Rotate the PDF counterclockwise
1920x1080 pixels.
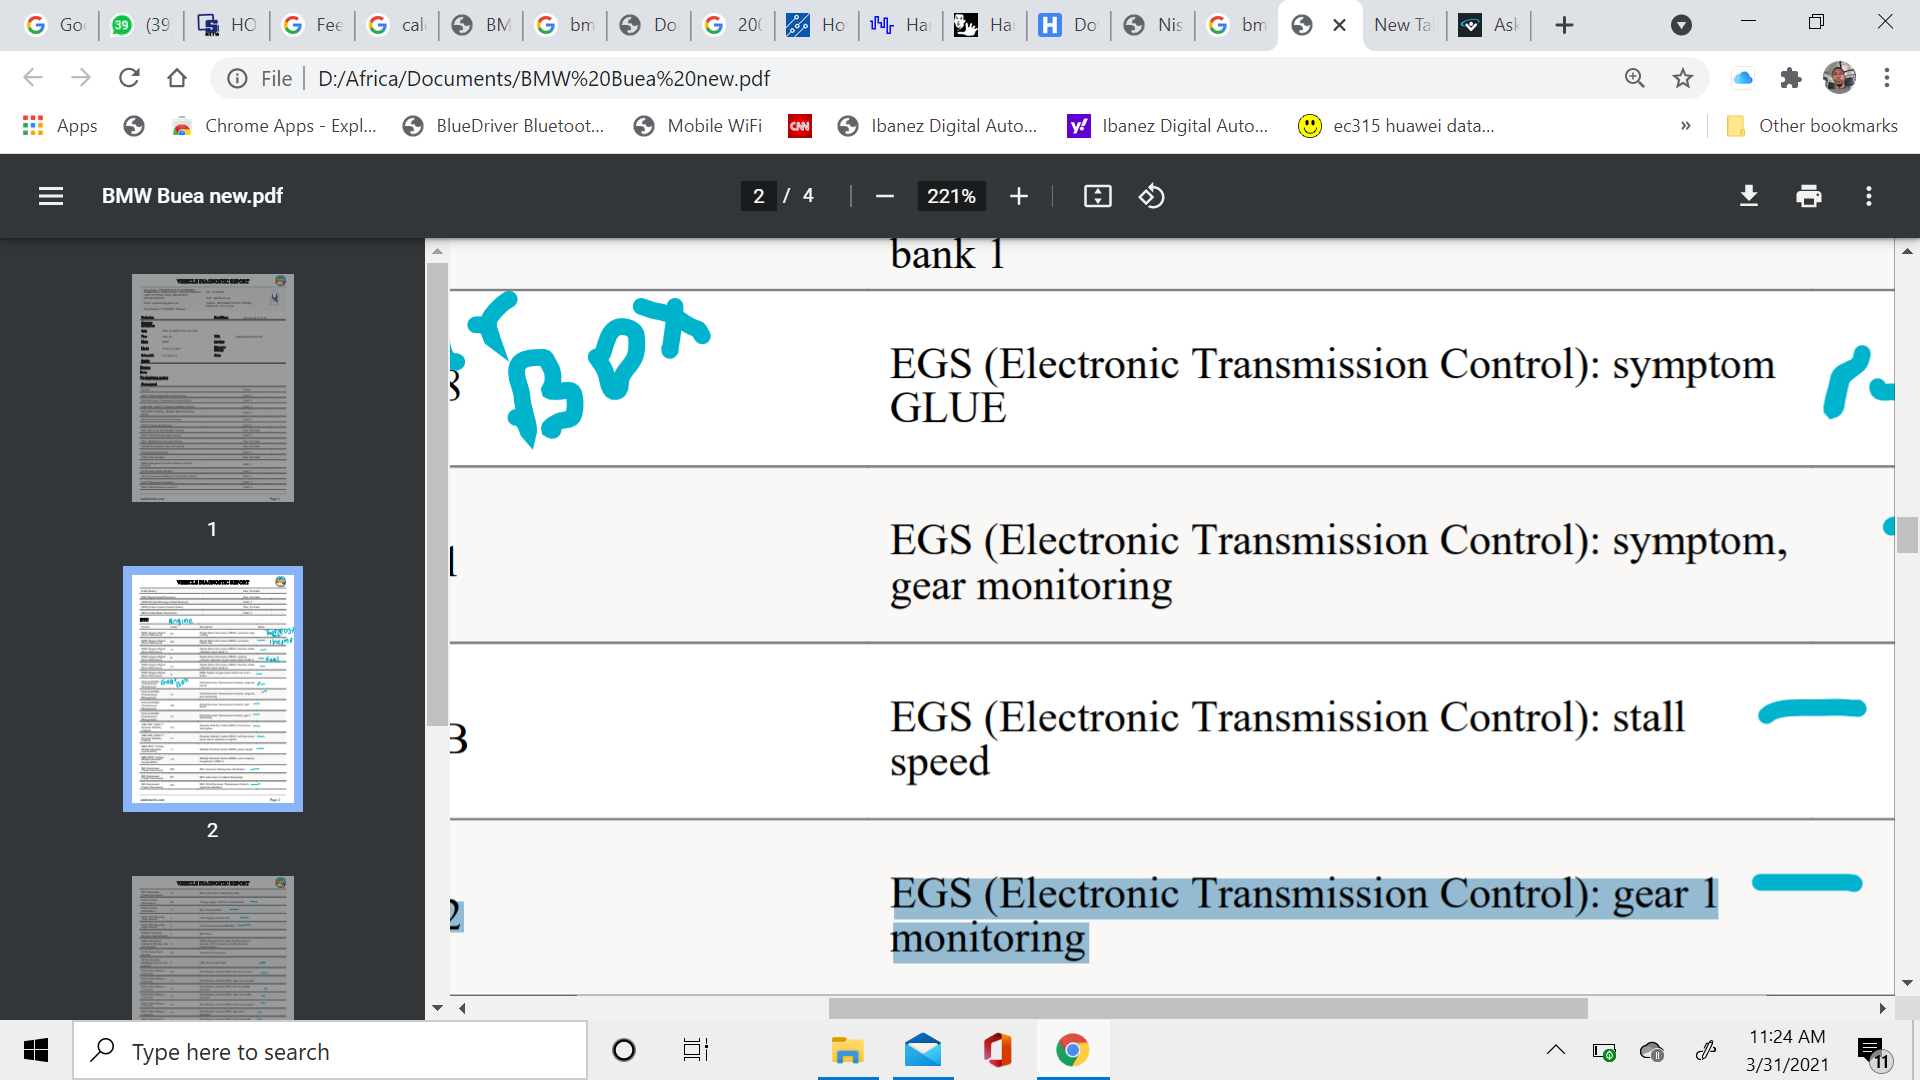(x=1151, y=196)
